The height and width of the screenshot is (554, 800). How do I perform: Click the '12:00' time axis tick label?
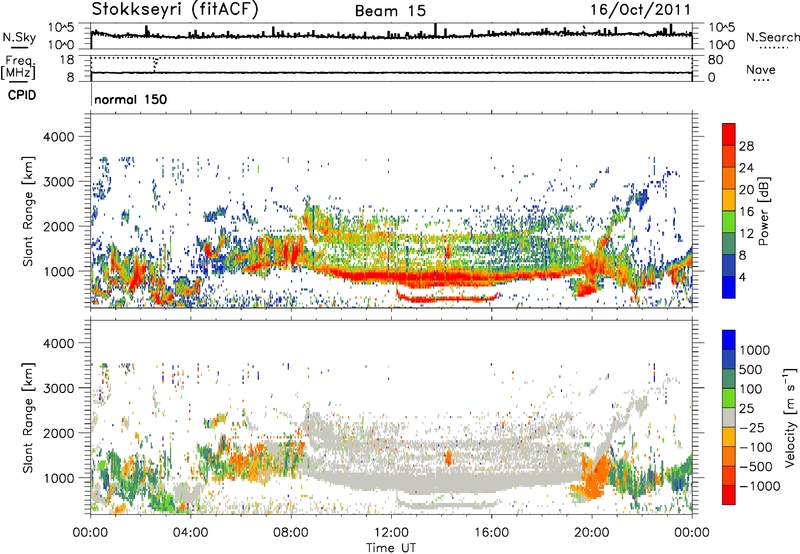tap(391, 533)
